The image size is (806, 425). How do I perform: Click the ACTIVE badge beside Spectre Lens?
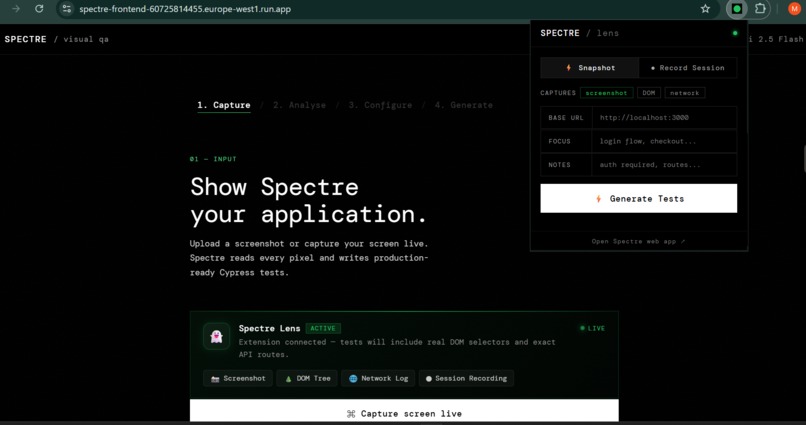click(x=323, y=328)
